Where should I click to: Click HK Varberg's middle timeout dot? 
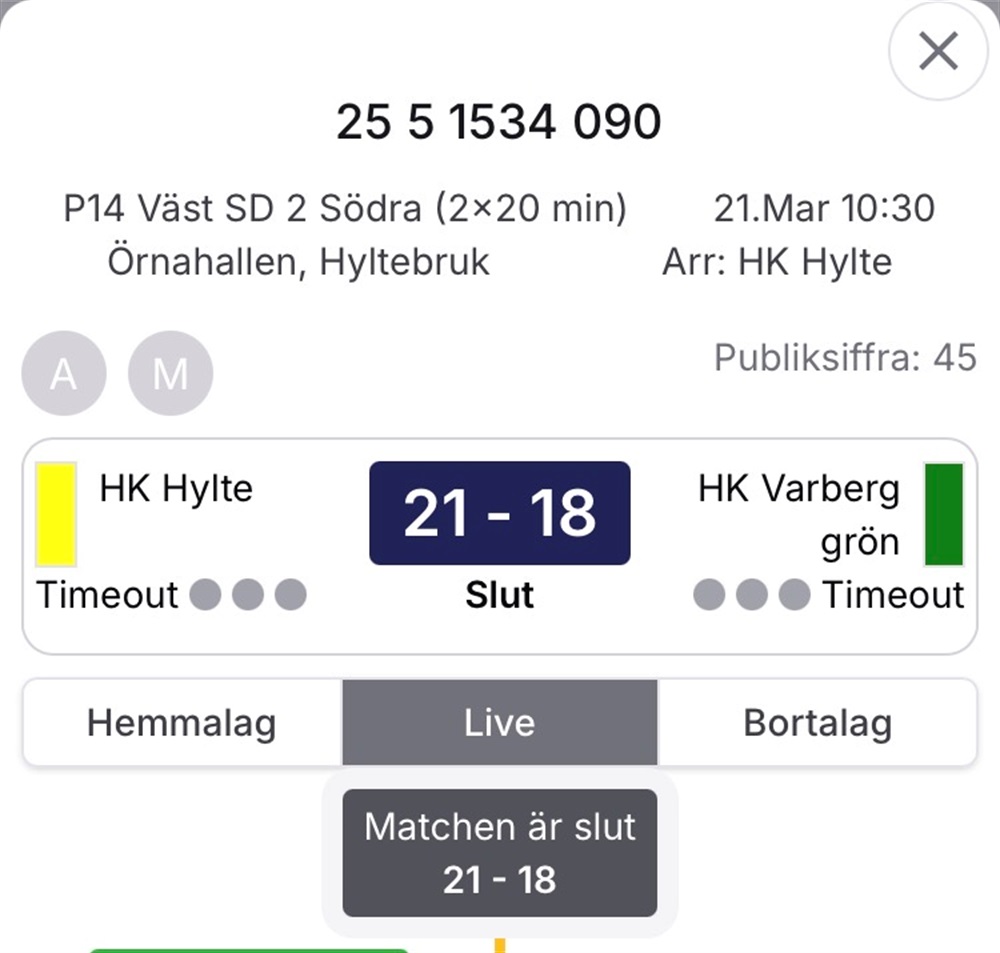point(752,595)
